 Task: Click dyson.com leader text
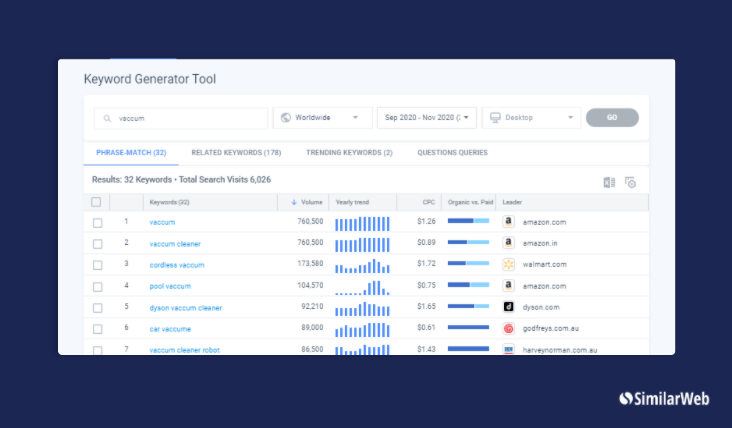(x=541, y=307)
